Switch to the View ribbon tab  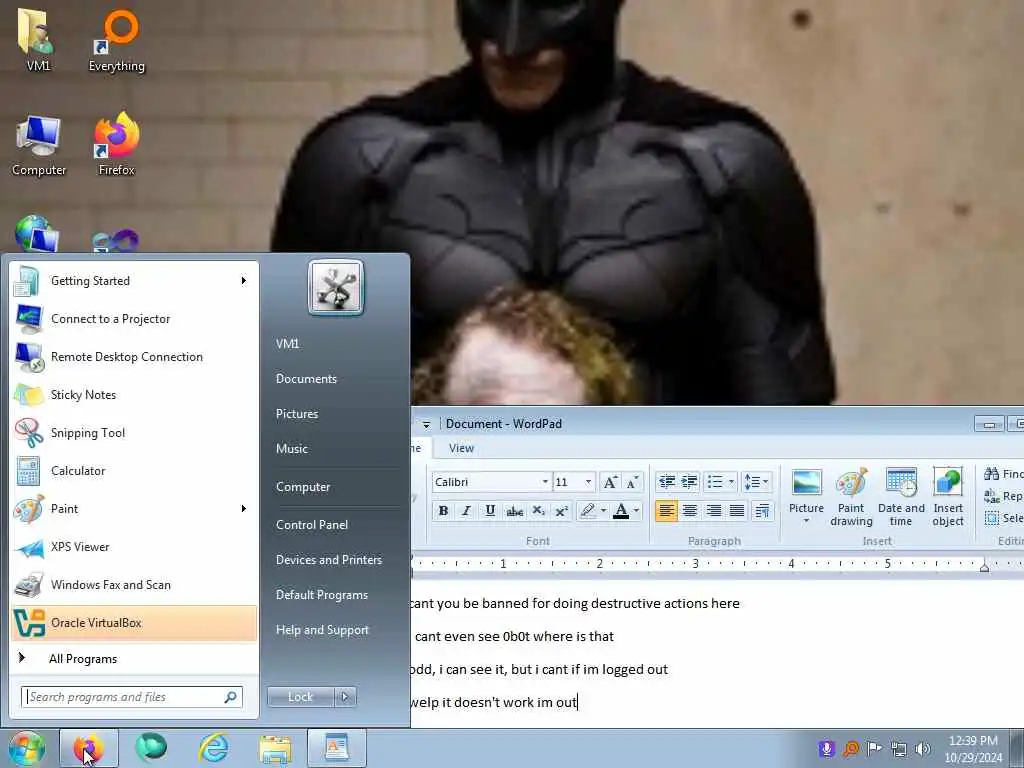pos(461,448)
